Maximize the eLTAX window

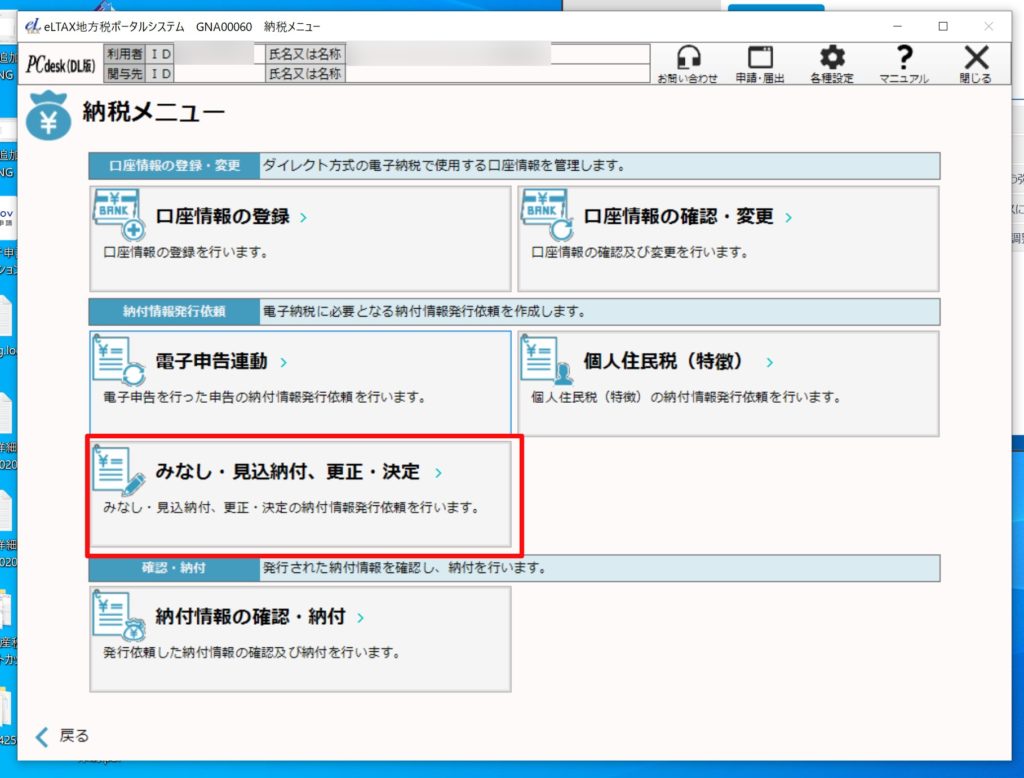942,26
